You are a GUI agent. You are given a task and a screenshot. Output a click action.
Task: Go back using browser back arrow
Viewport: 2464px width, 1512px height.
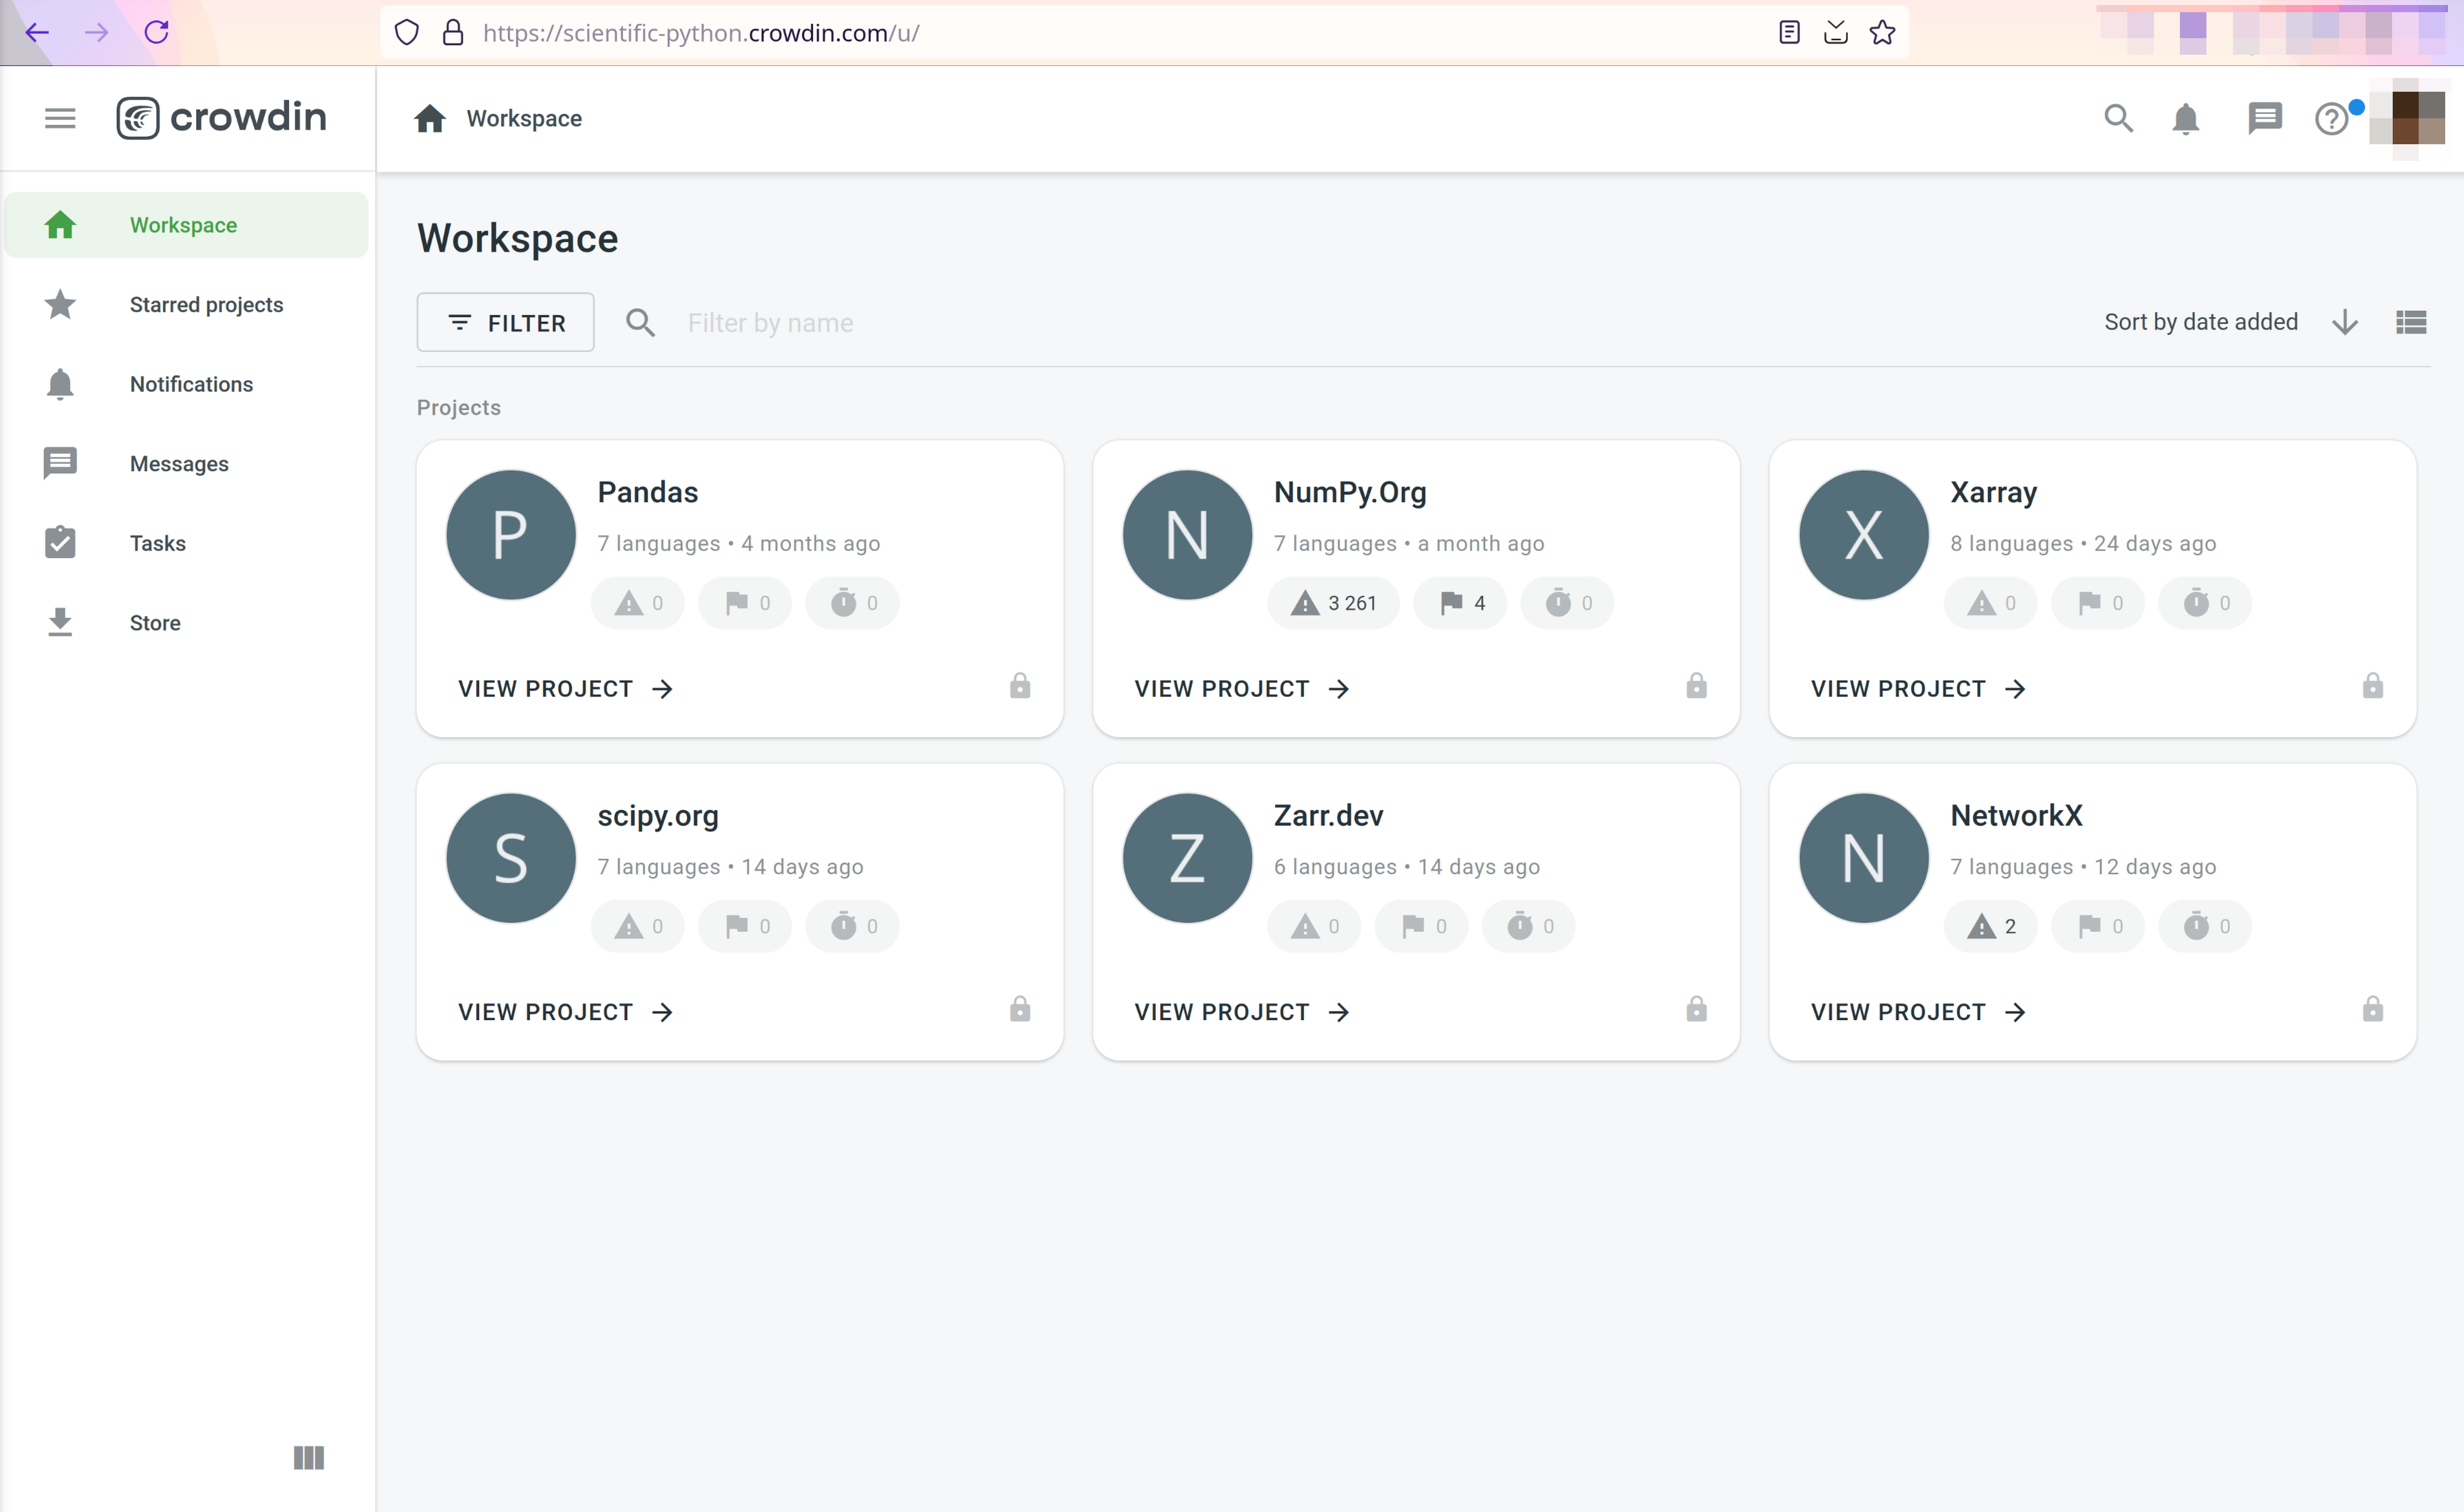[x=37, y=32]
